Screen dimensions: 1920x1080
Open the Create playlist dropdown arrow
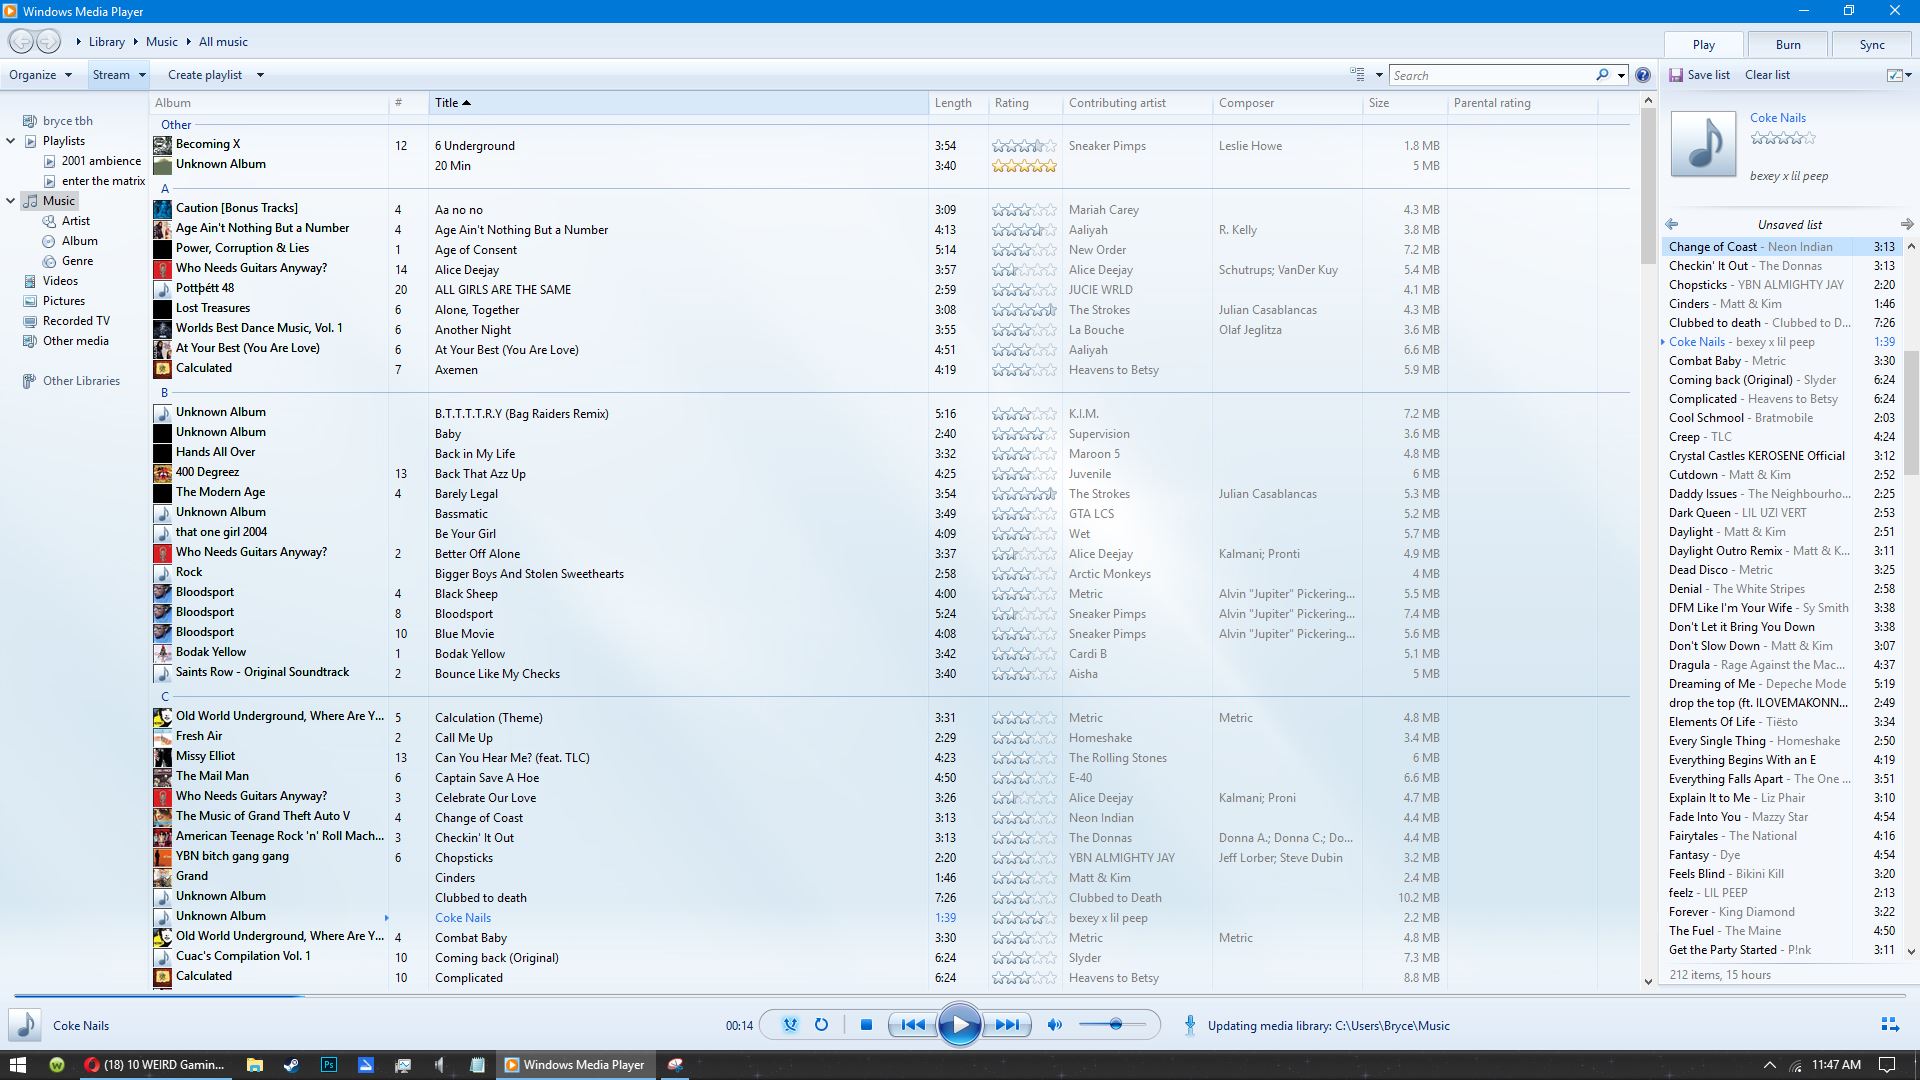[260, 75]
